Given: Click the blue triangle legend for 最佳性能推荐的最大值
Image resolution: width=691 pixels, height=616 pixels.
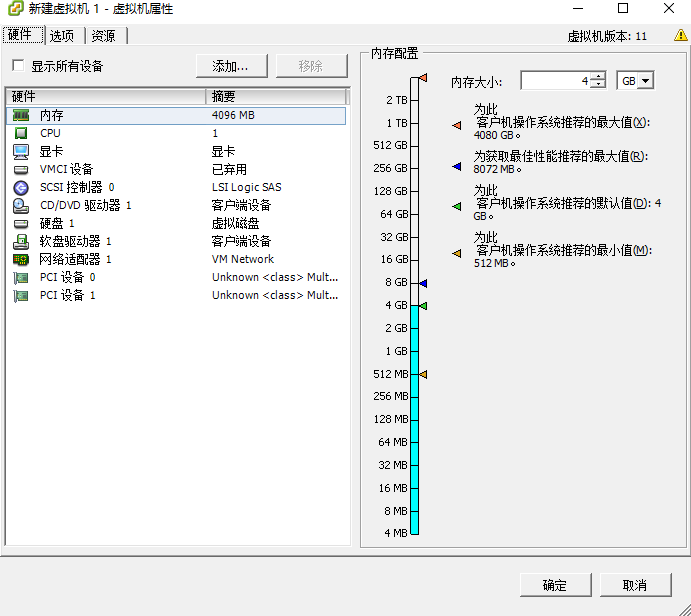Looking at the screenshot, I should click(x=457, y=167).
